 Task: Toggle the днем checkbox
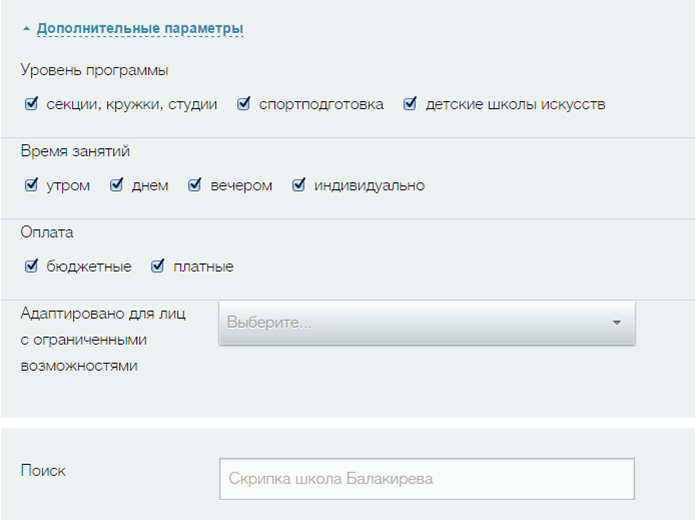pos(116,185)
